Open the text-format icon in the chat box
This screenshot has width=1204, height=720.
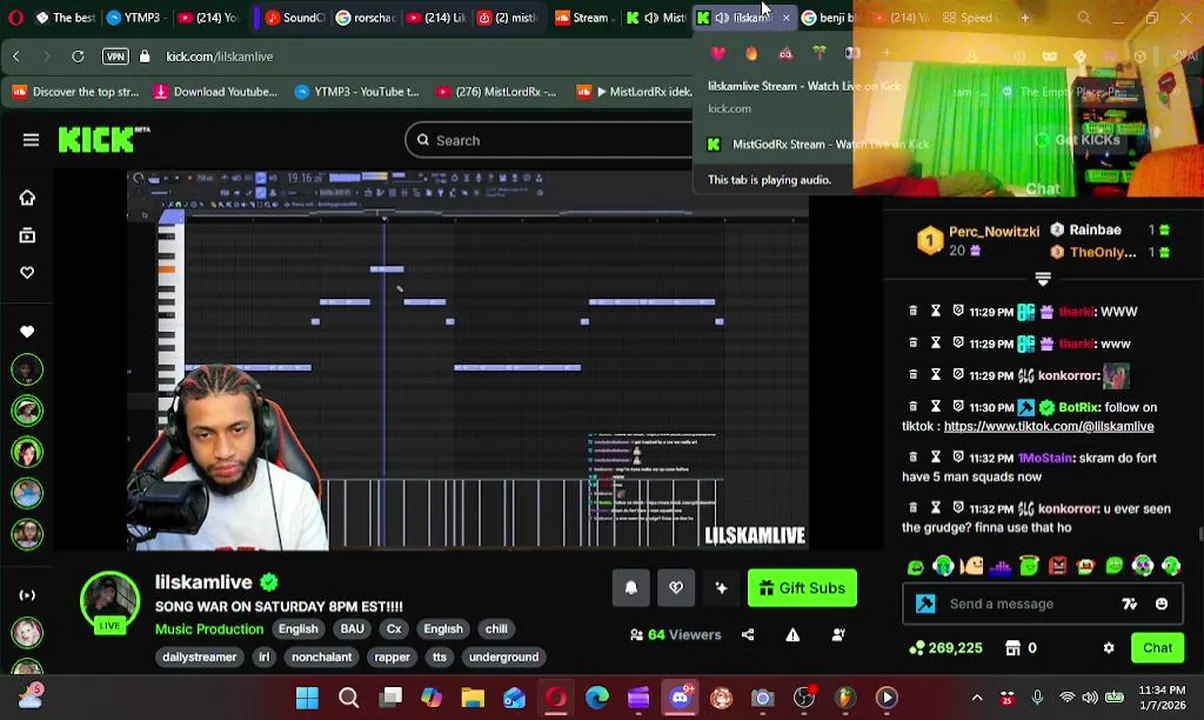pyautogui.click(x=1130, y=604)
